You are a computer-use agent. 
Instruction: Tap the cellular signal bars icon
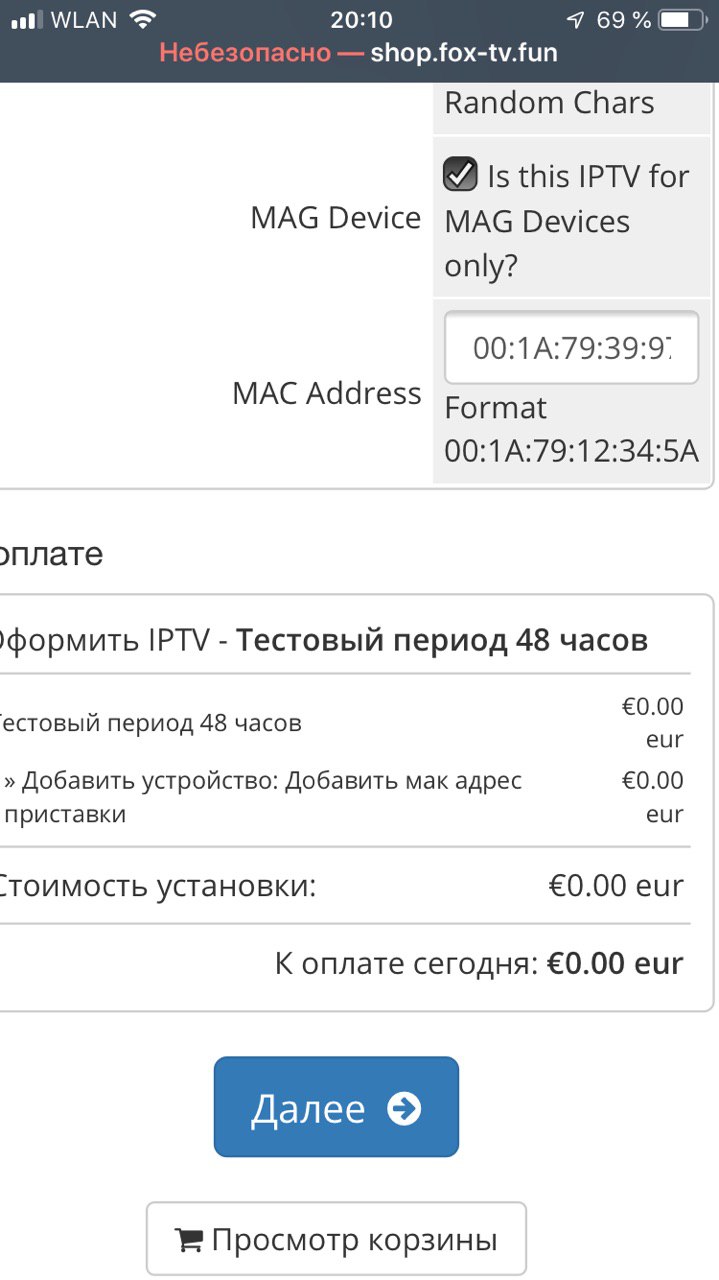point(26,19)
